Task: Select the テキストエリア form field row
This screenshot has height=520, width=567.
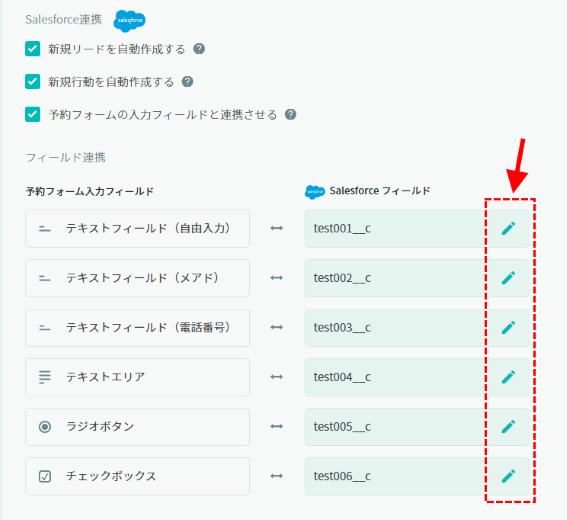Action: 137,377
